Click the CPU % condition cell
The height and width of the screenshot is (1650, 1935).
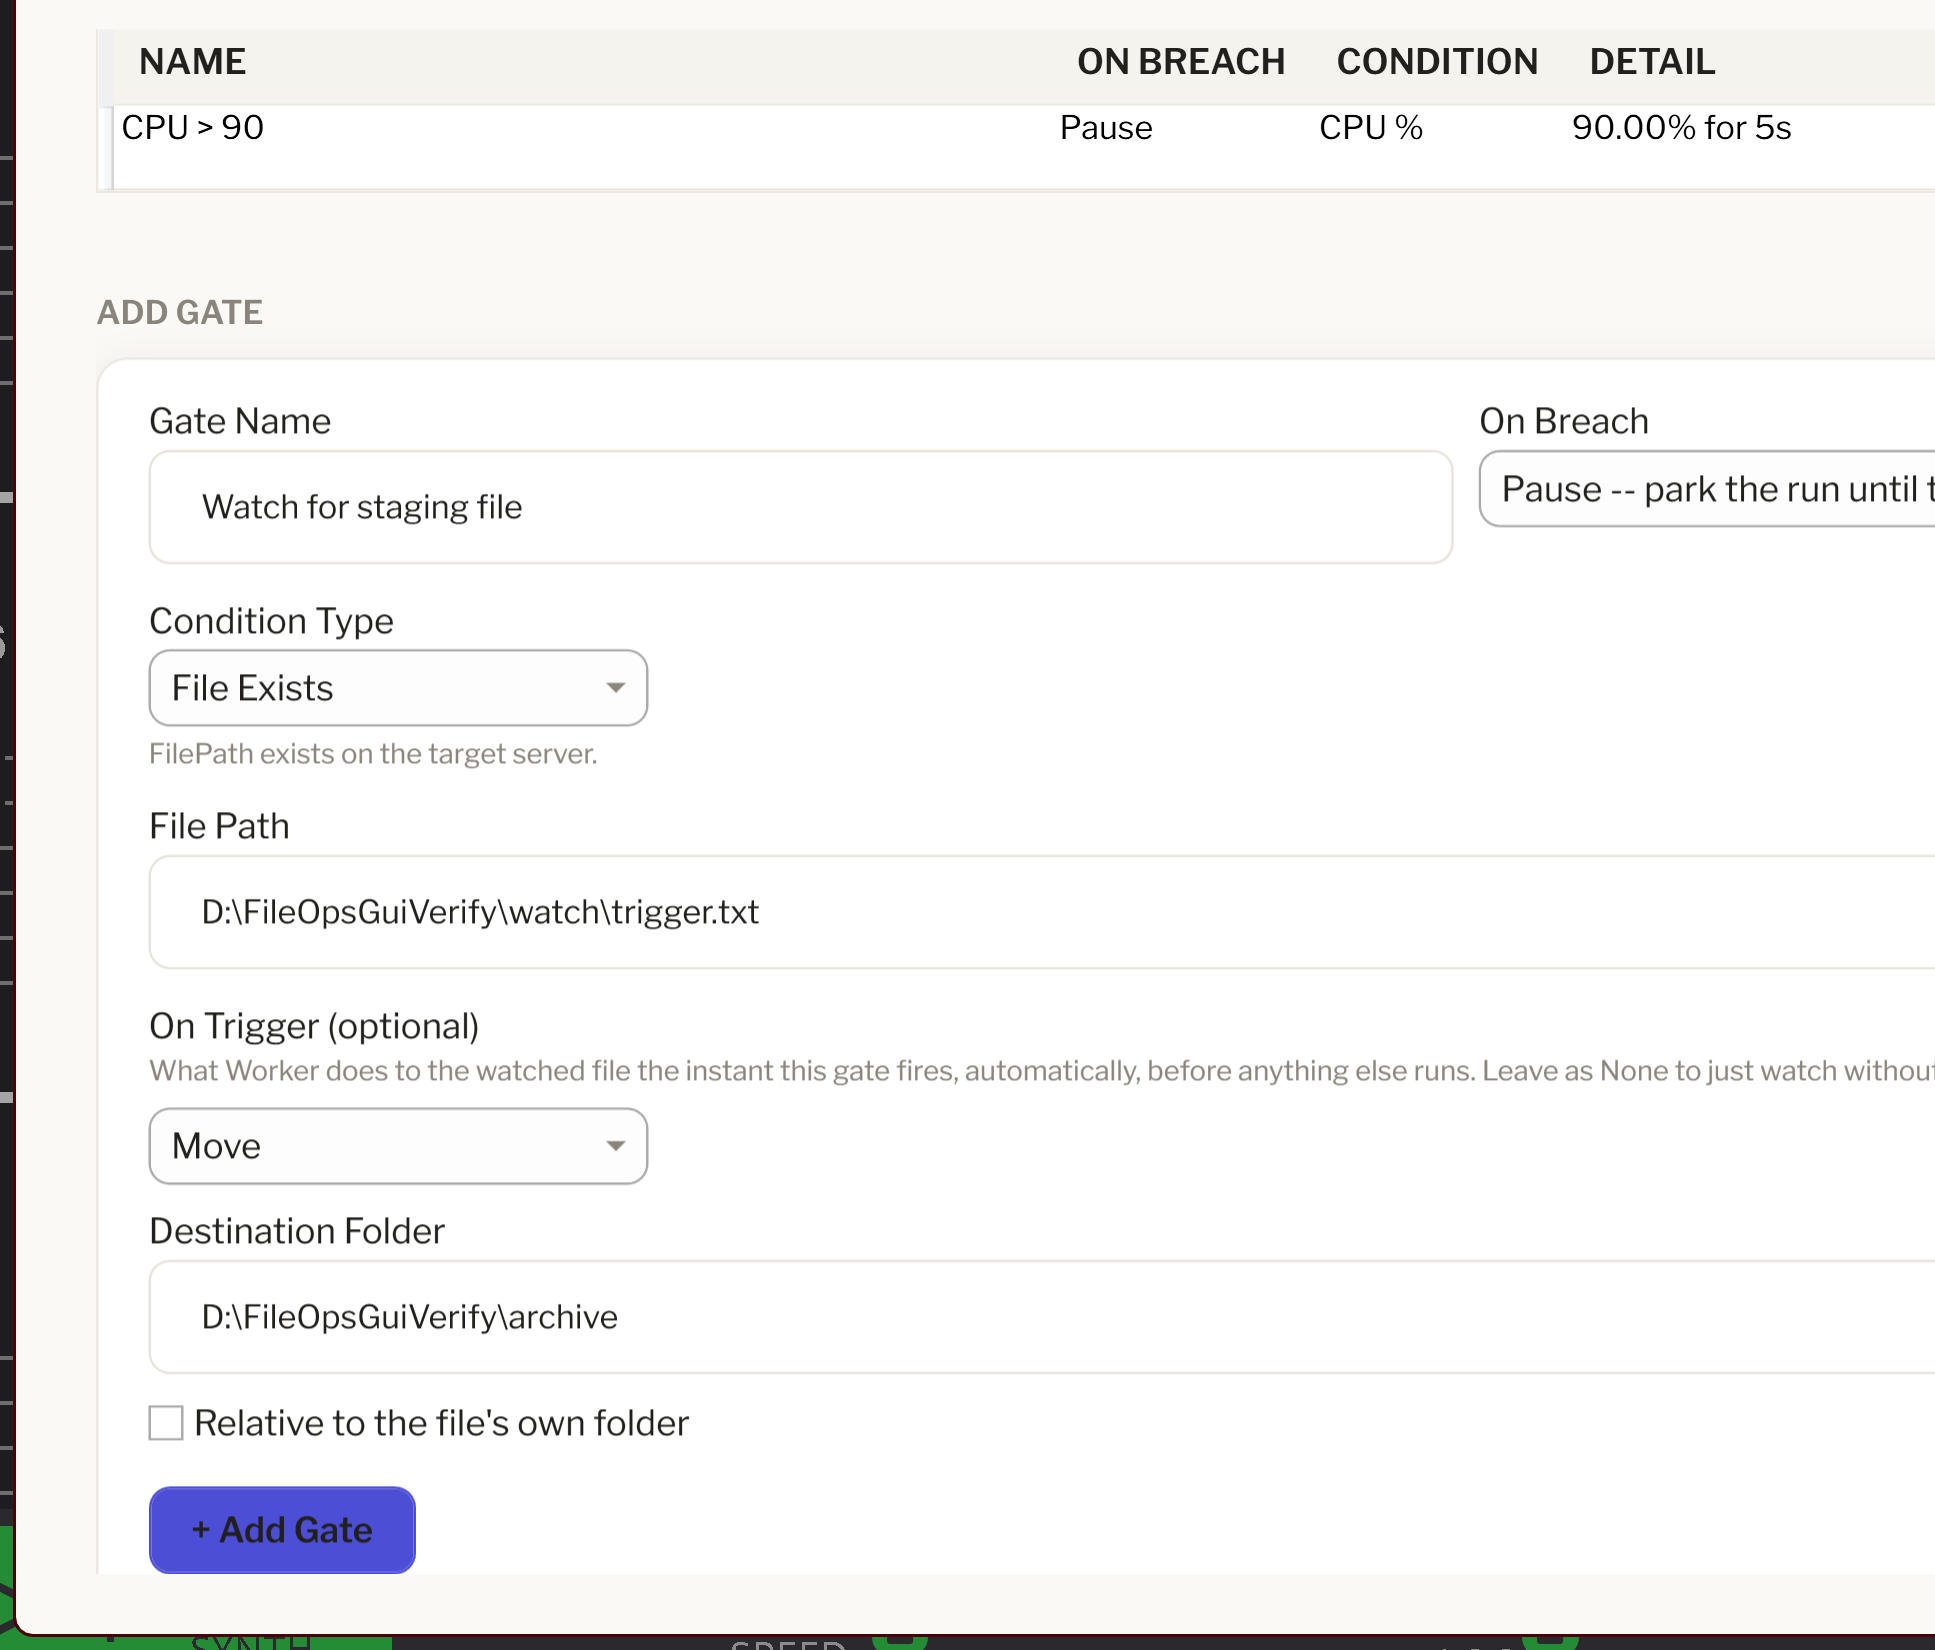click(1371, 128)
